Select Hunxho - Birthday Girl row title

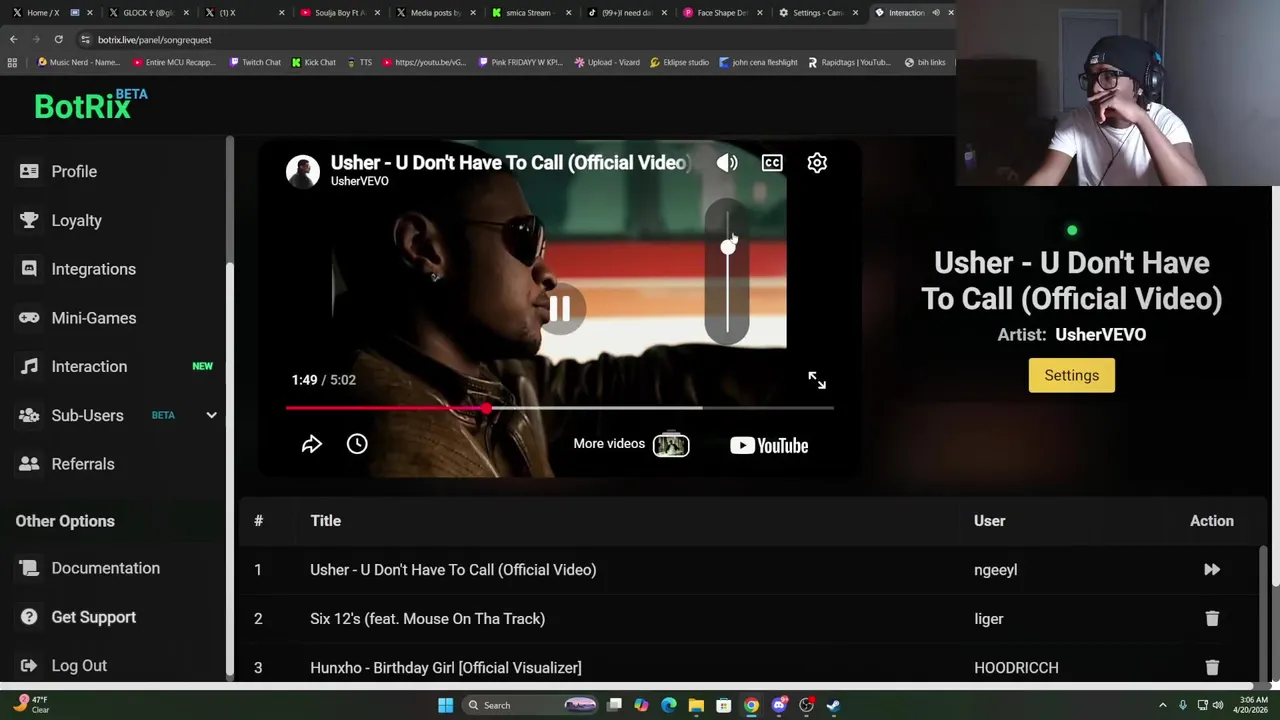[445, 668]
